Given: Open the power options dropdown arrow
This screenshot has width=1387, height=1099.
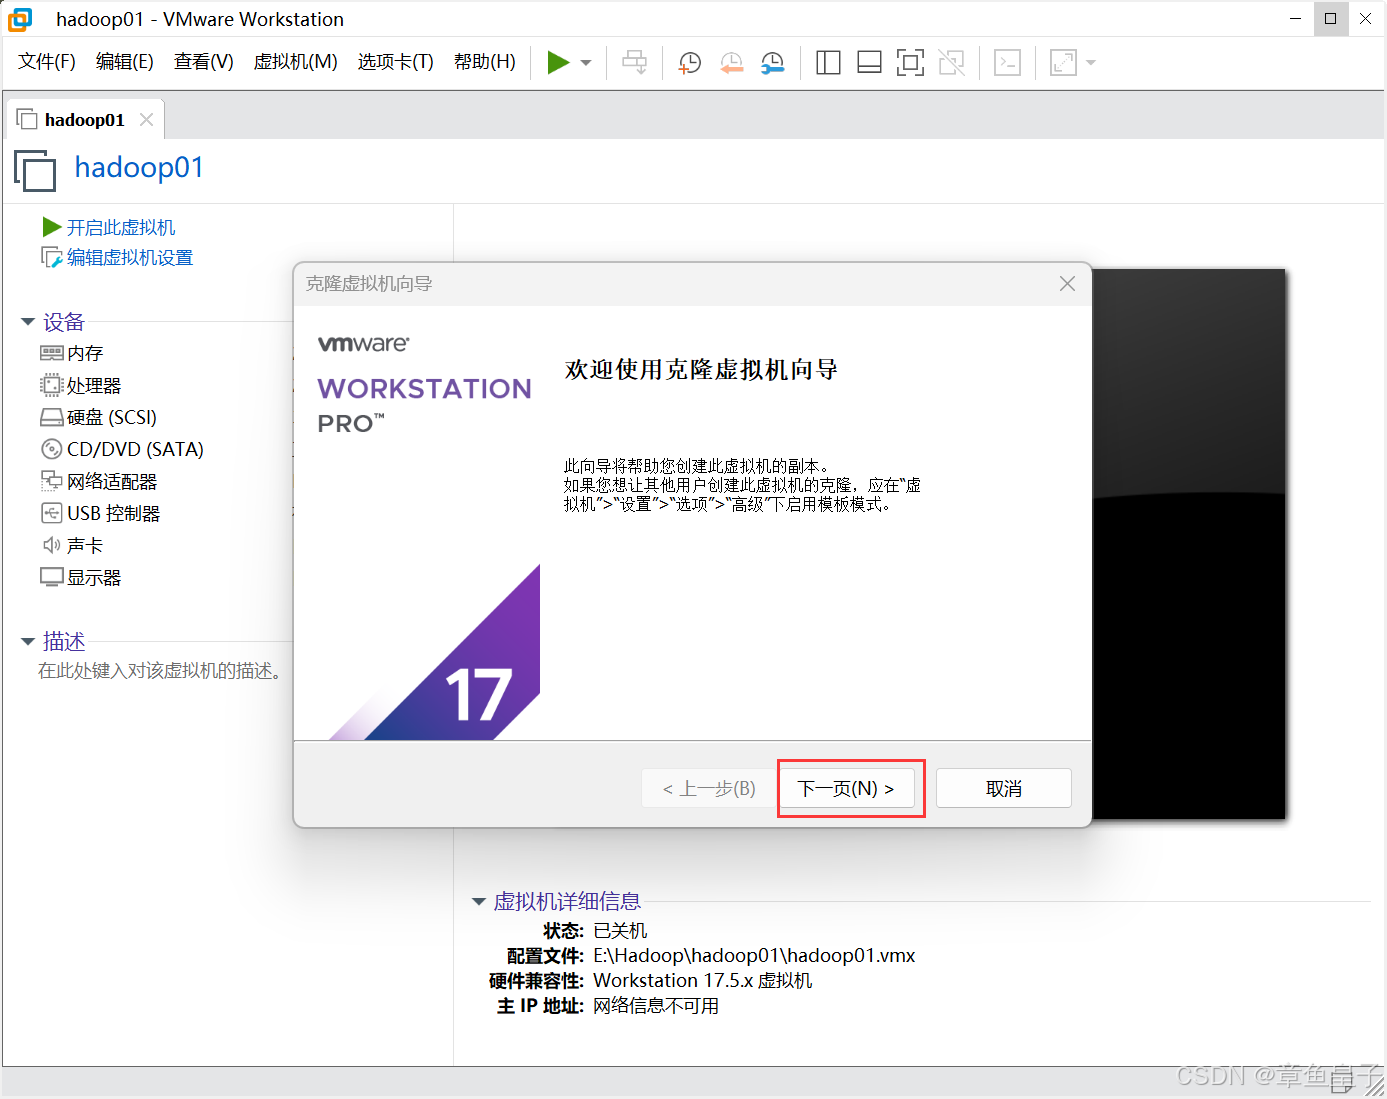Looking at the screenshot, I should point(586,63).
